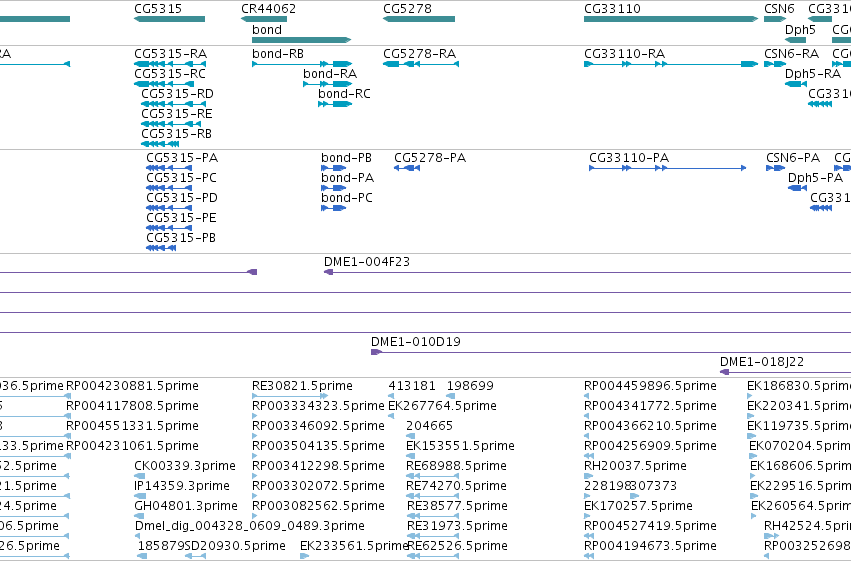Image resolution: width=851 pixels, height=561 pixels.
Task: Click EST RP004230881.5prime
Action: [132, 386]
